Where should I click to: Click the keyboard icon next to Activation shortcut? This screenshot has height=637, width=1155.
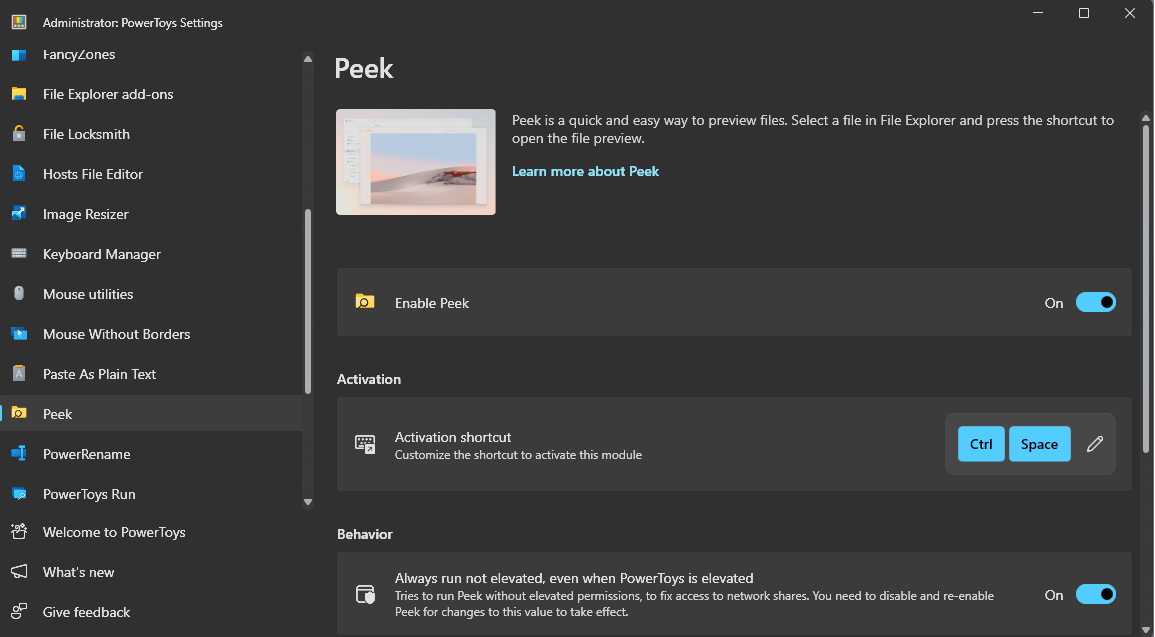click(365, 443)
